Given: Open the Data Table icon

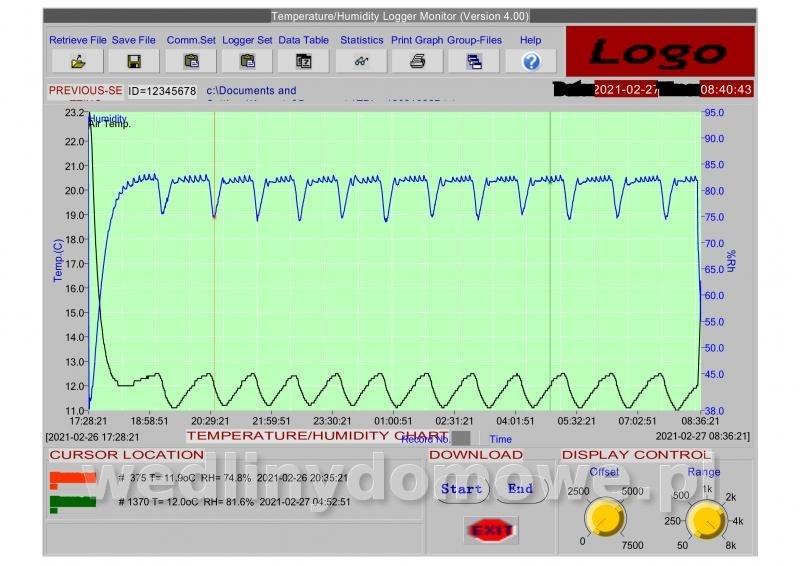Looking at the screenshot, I should tap(304, 62).
